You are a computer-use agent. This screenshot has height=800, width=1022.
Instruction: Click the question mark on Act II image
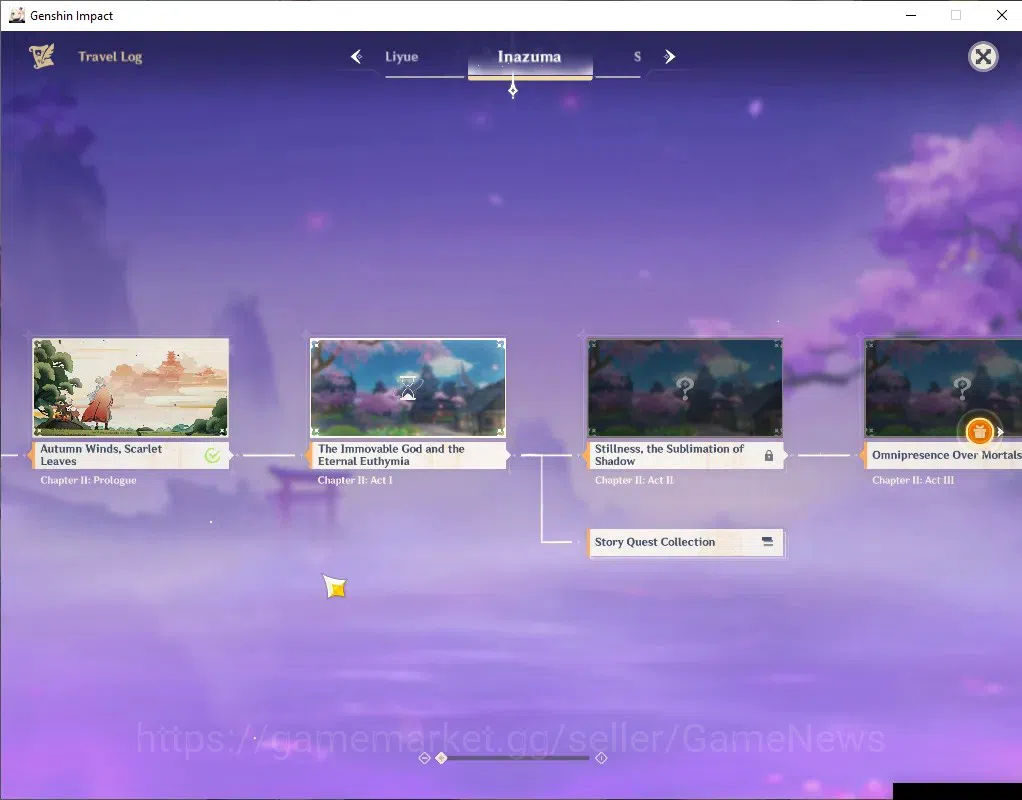[684, 388]
